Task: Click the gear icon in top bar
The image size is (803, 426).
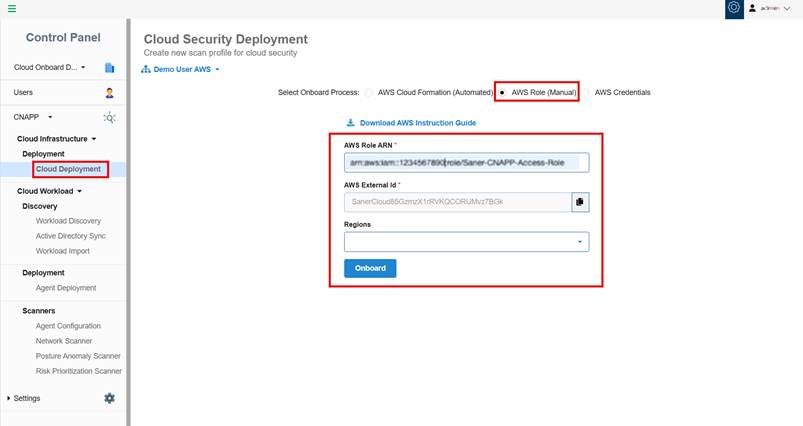Action: click(x=734, y=8)
